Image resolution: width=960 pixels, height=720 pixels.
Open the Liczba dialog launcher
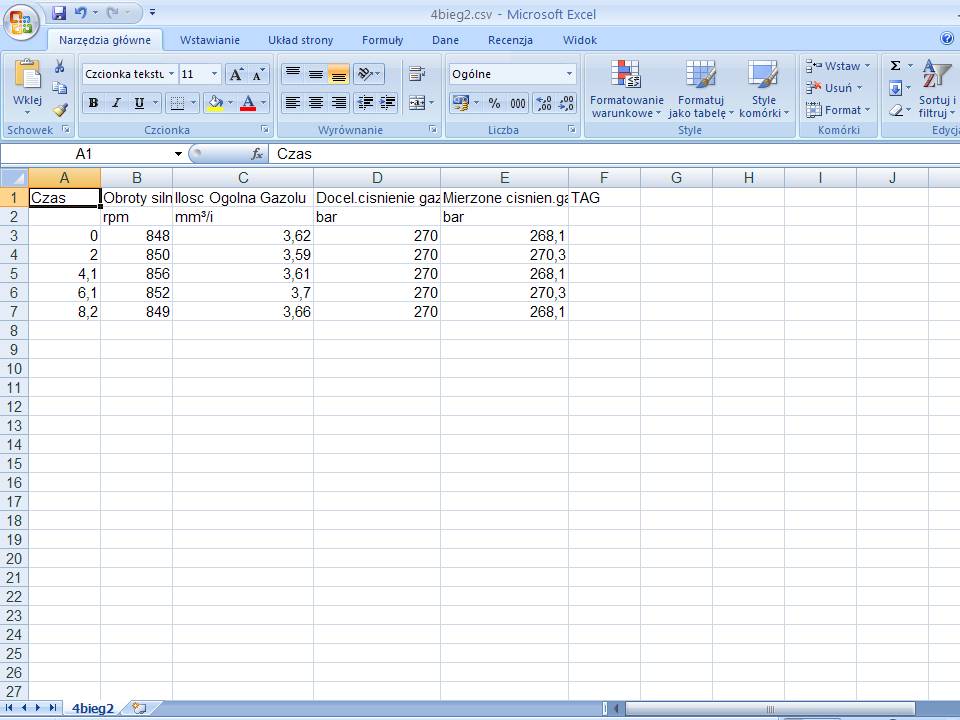[x=571, y=129]
